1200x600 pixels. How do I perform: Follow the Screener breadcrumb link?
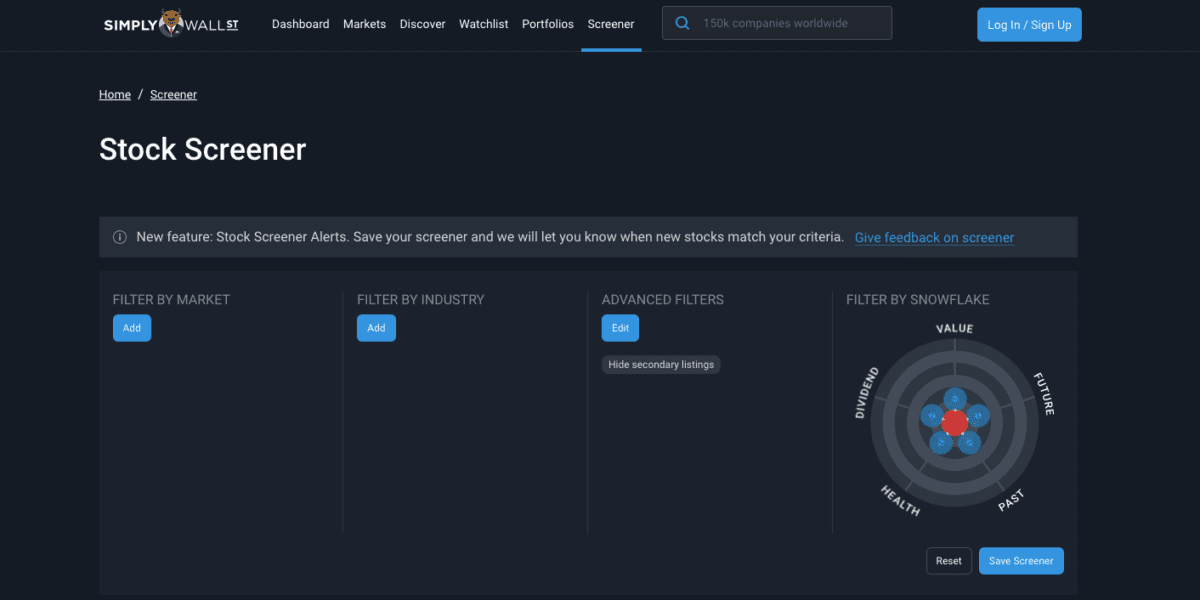174,95
